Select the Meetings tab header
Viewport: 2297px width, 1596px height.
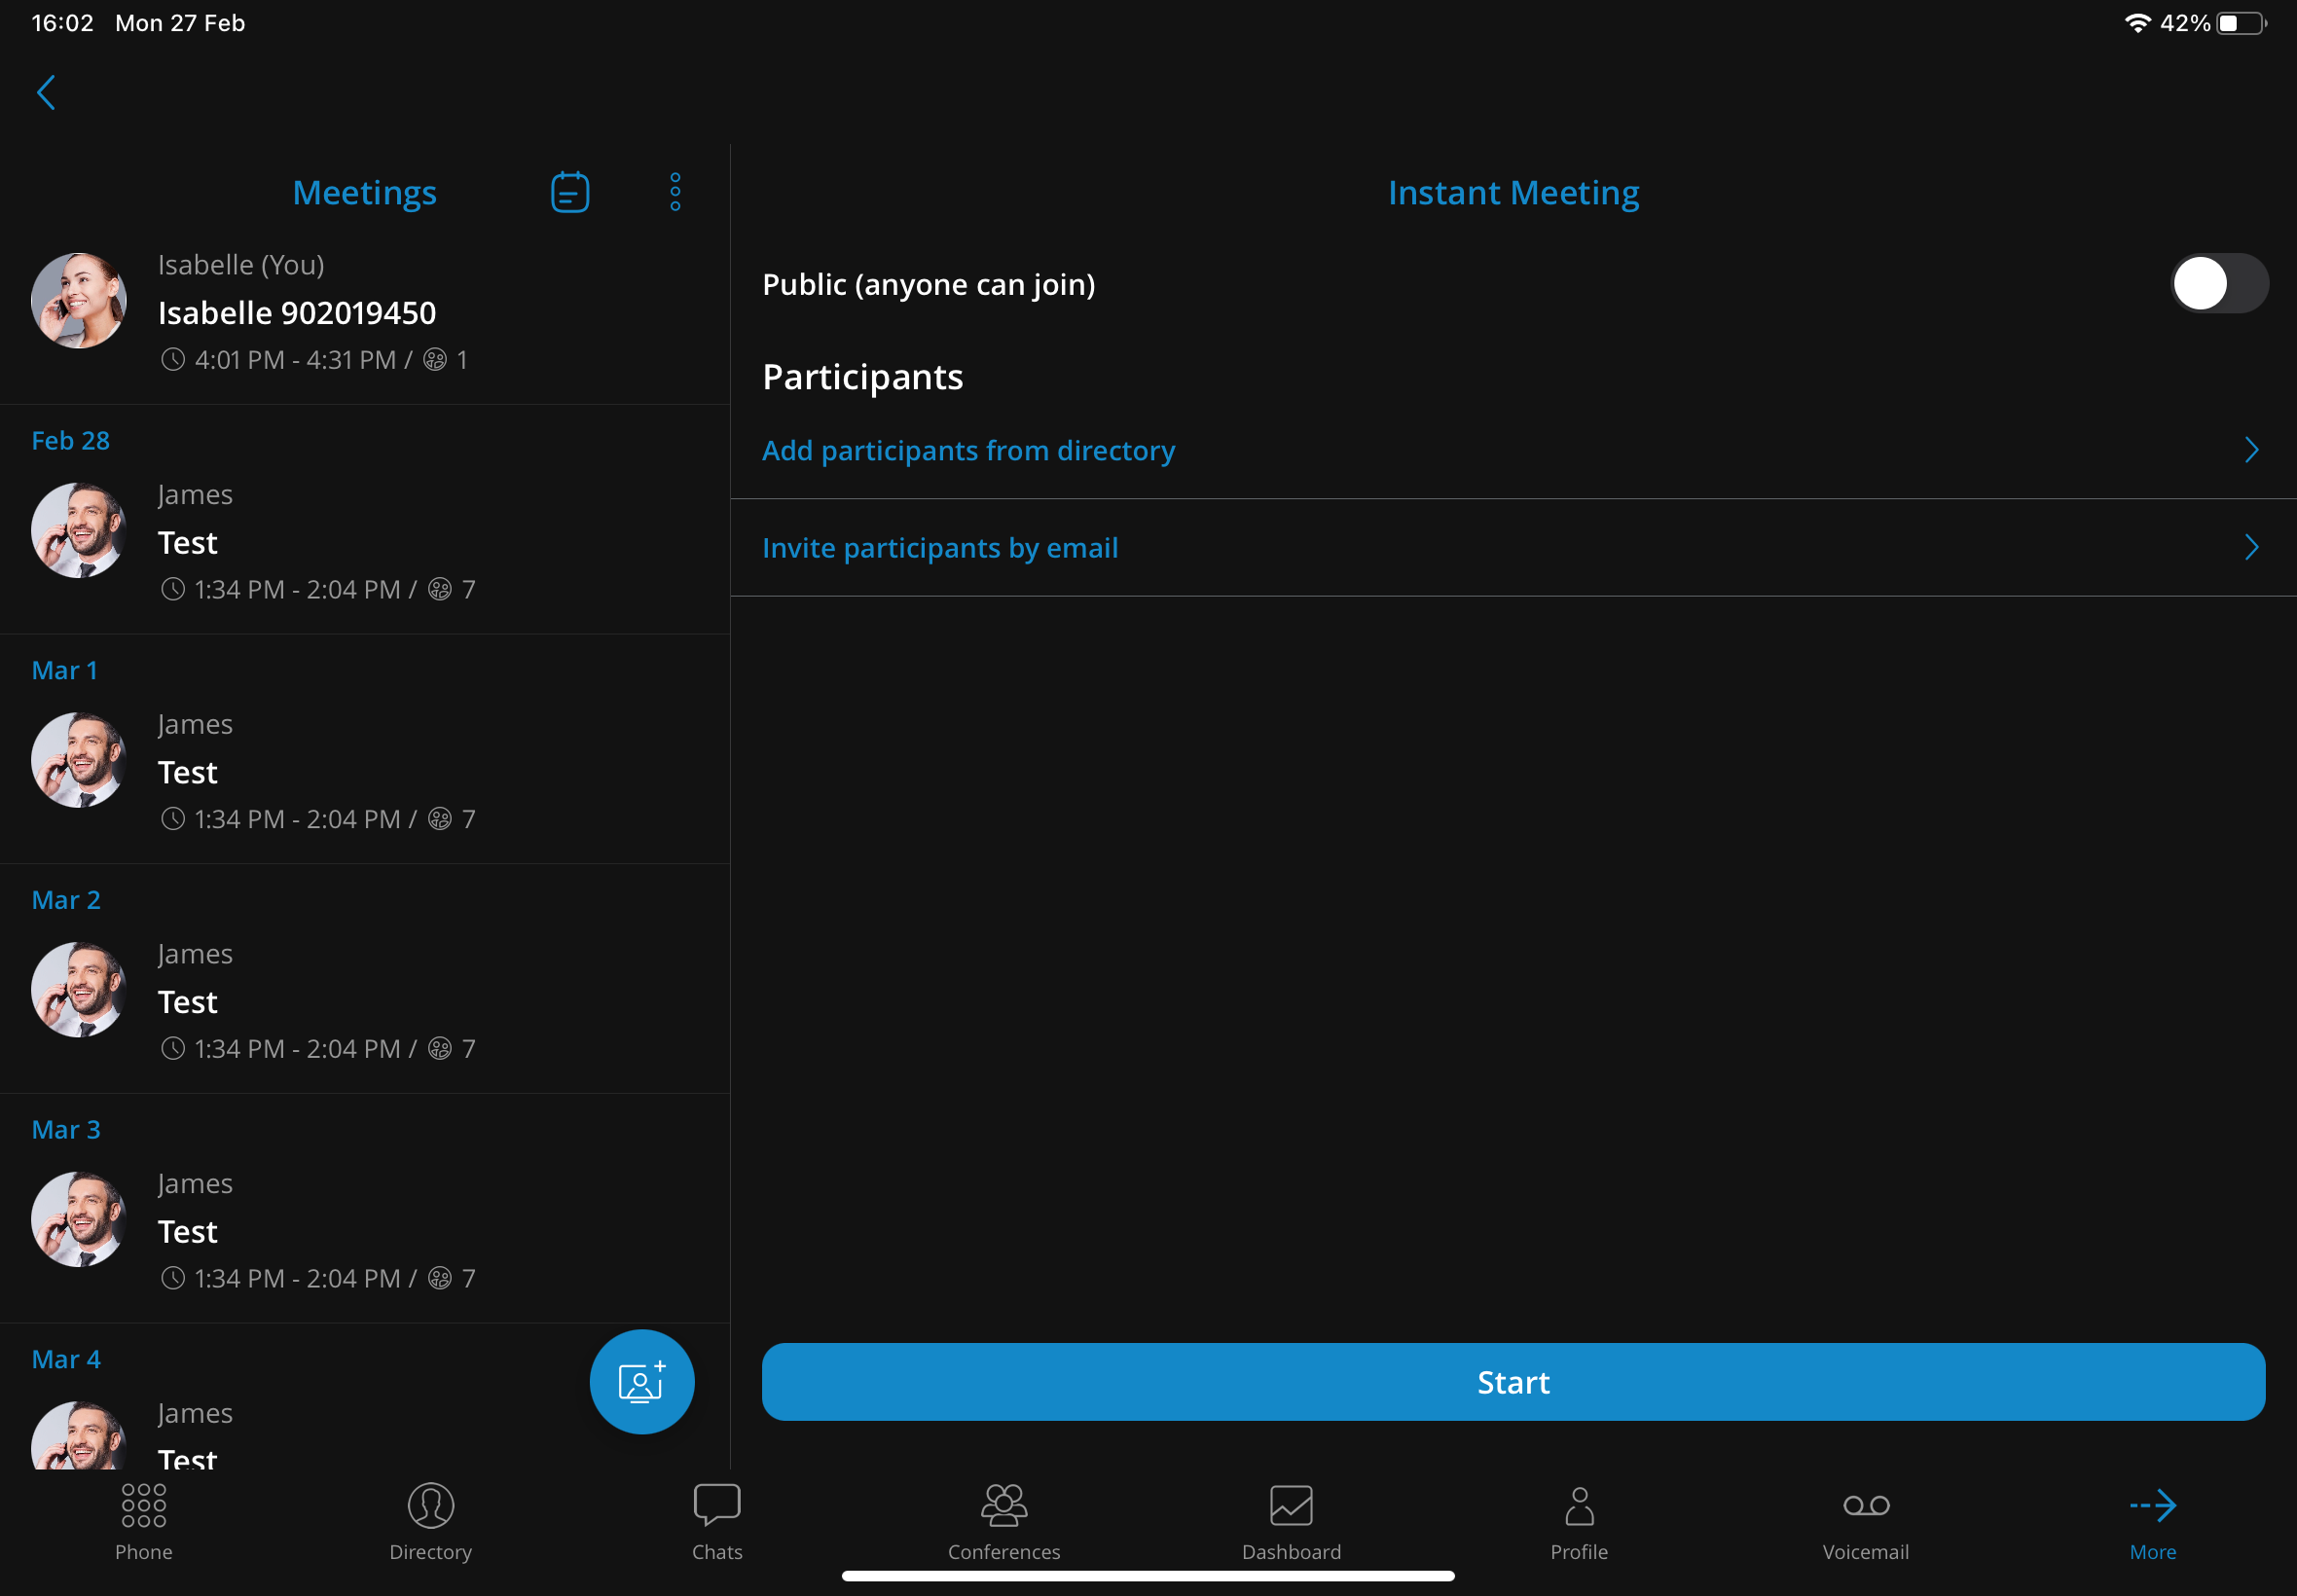(x=365, y=192)
